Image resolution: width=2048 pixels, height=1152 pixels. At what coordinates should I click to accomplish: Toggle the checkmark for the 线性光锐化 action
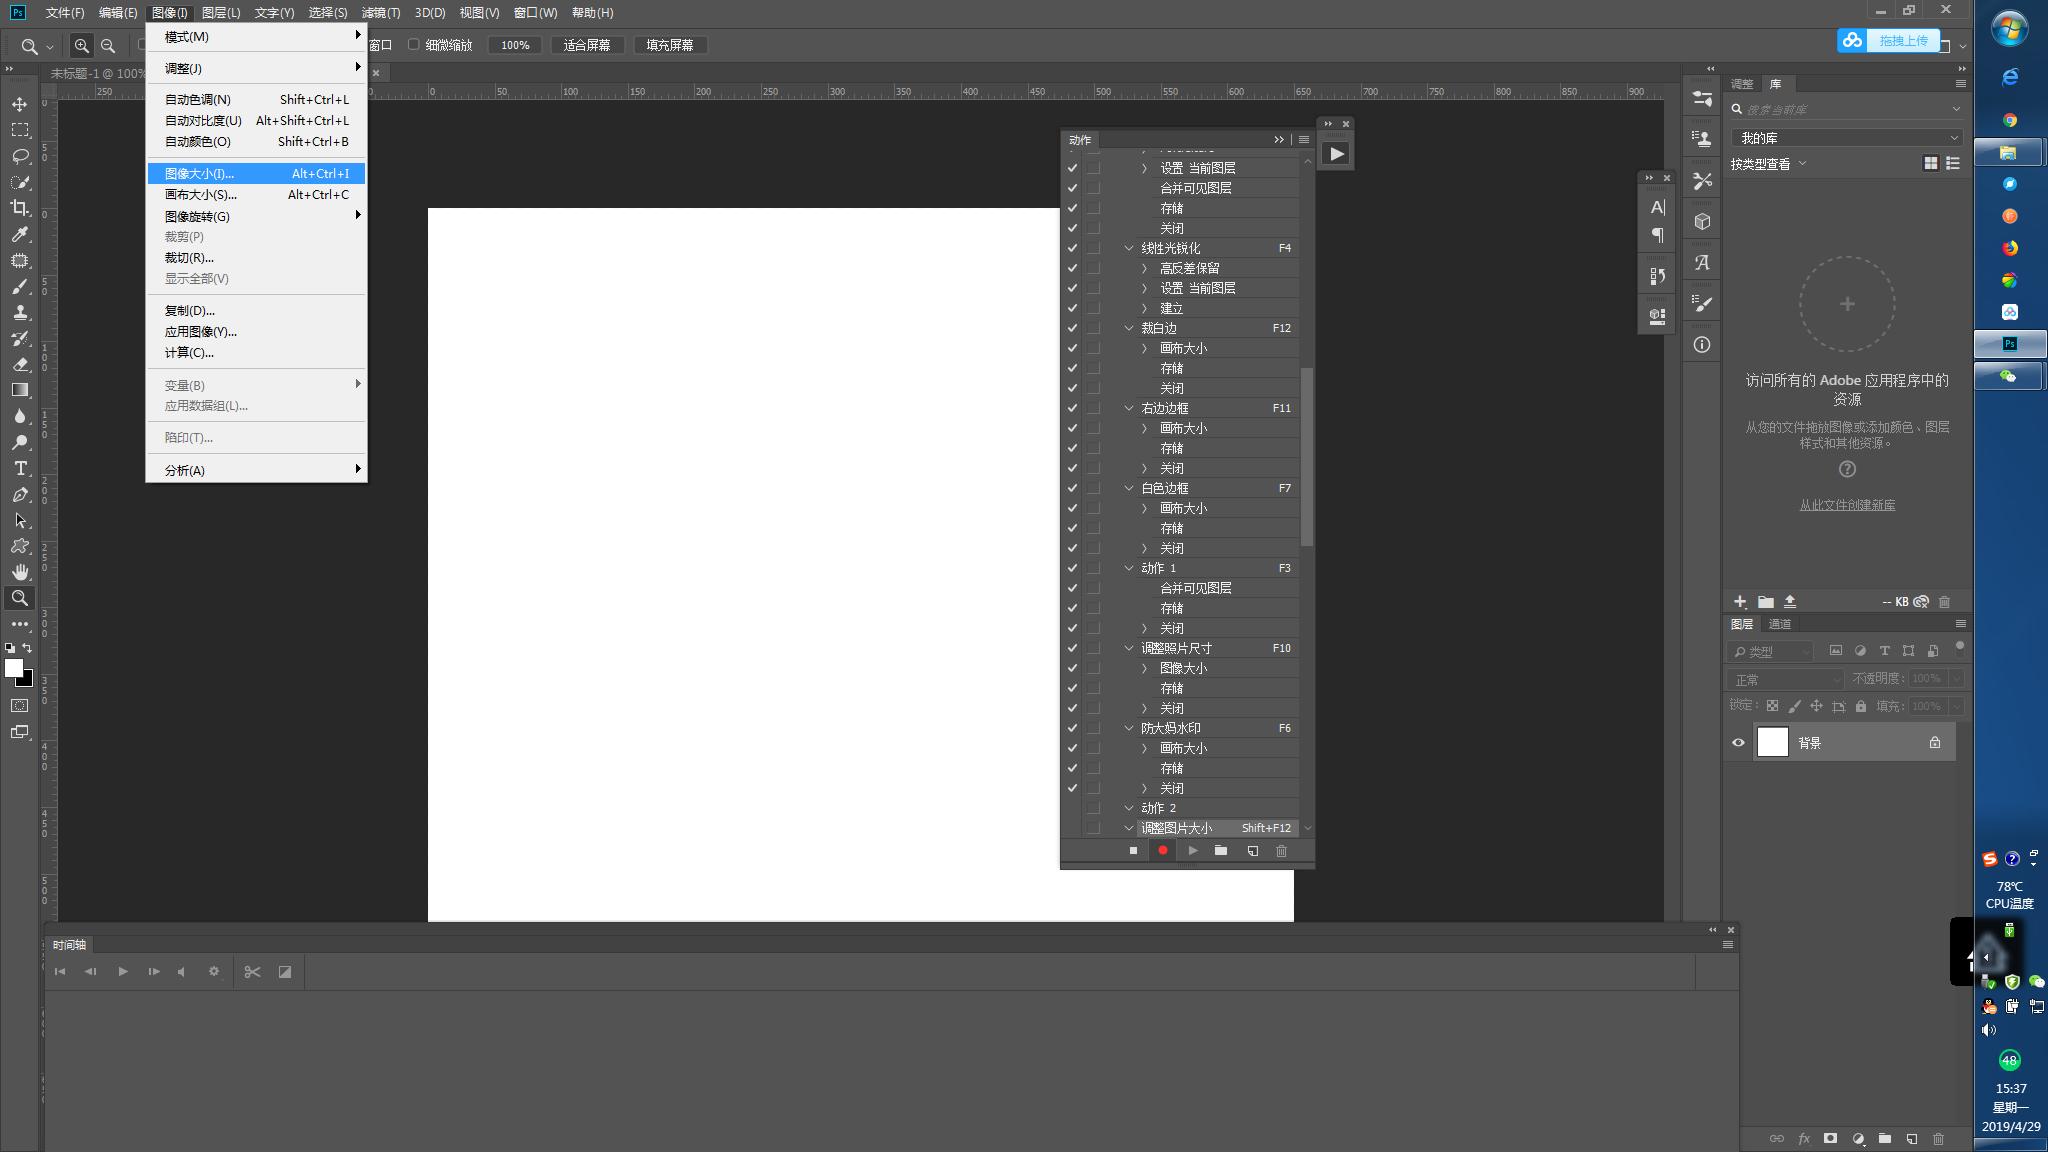[1072, 248]
